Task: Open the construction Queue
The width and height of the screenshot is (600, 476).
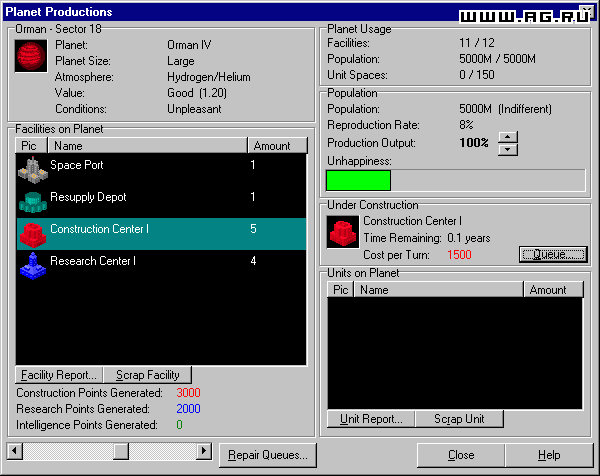Action: click(x=553, y=254)
